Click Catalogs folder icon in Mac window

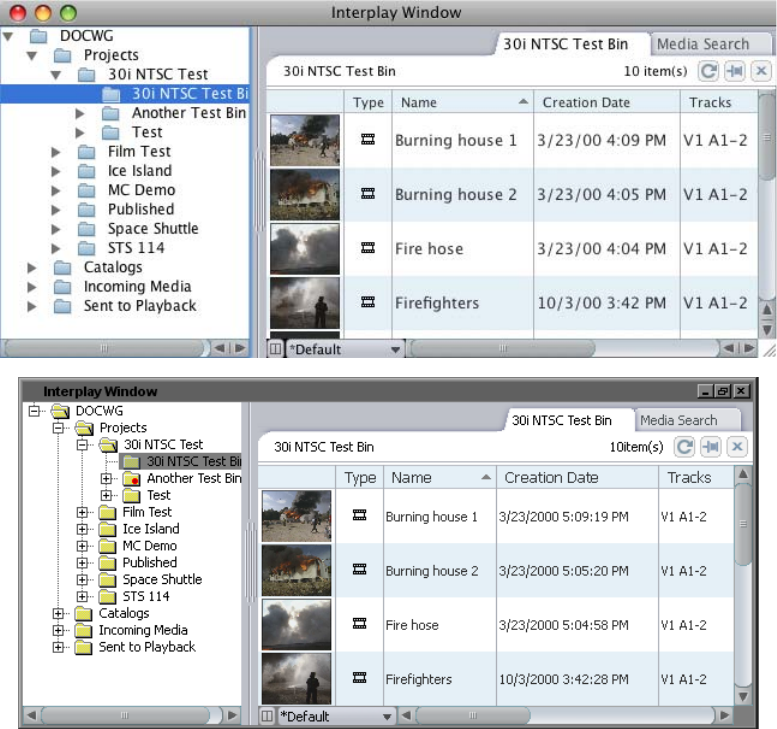pyautogui.click(x=62, y=267)
